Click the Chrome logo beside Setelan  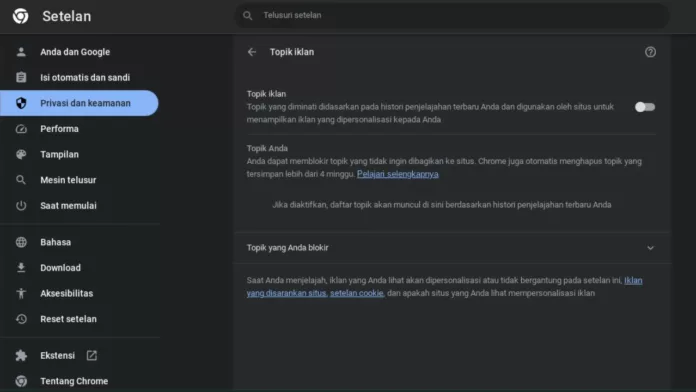(x=20, y=16)
